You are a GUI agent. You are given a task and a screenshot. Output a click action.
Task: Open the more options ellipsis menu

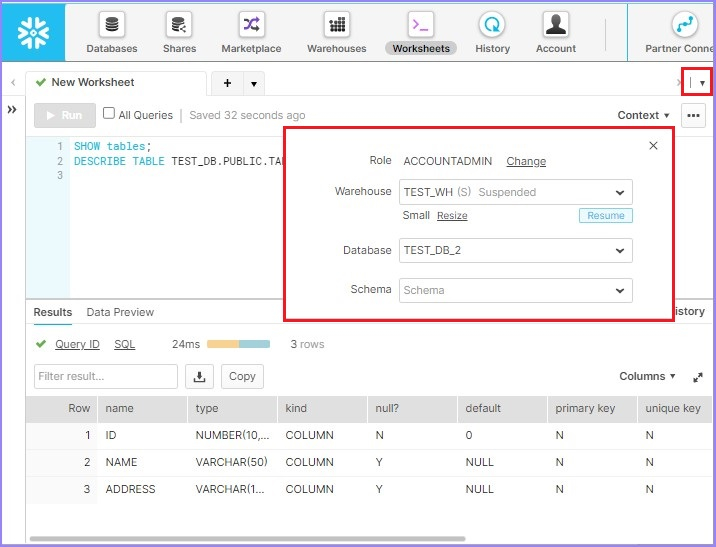pyautogui.click(x=693, y=115)
